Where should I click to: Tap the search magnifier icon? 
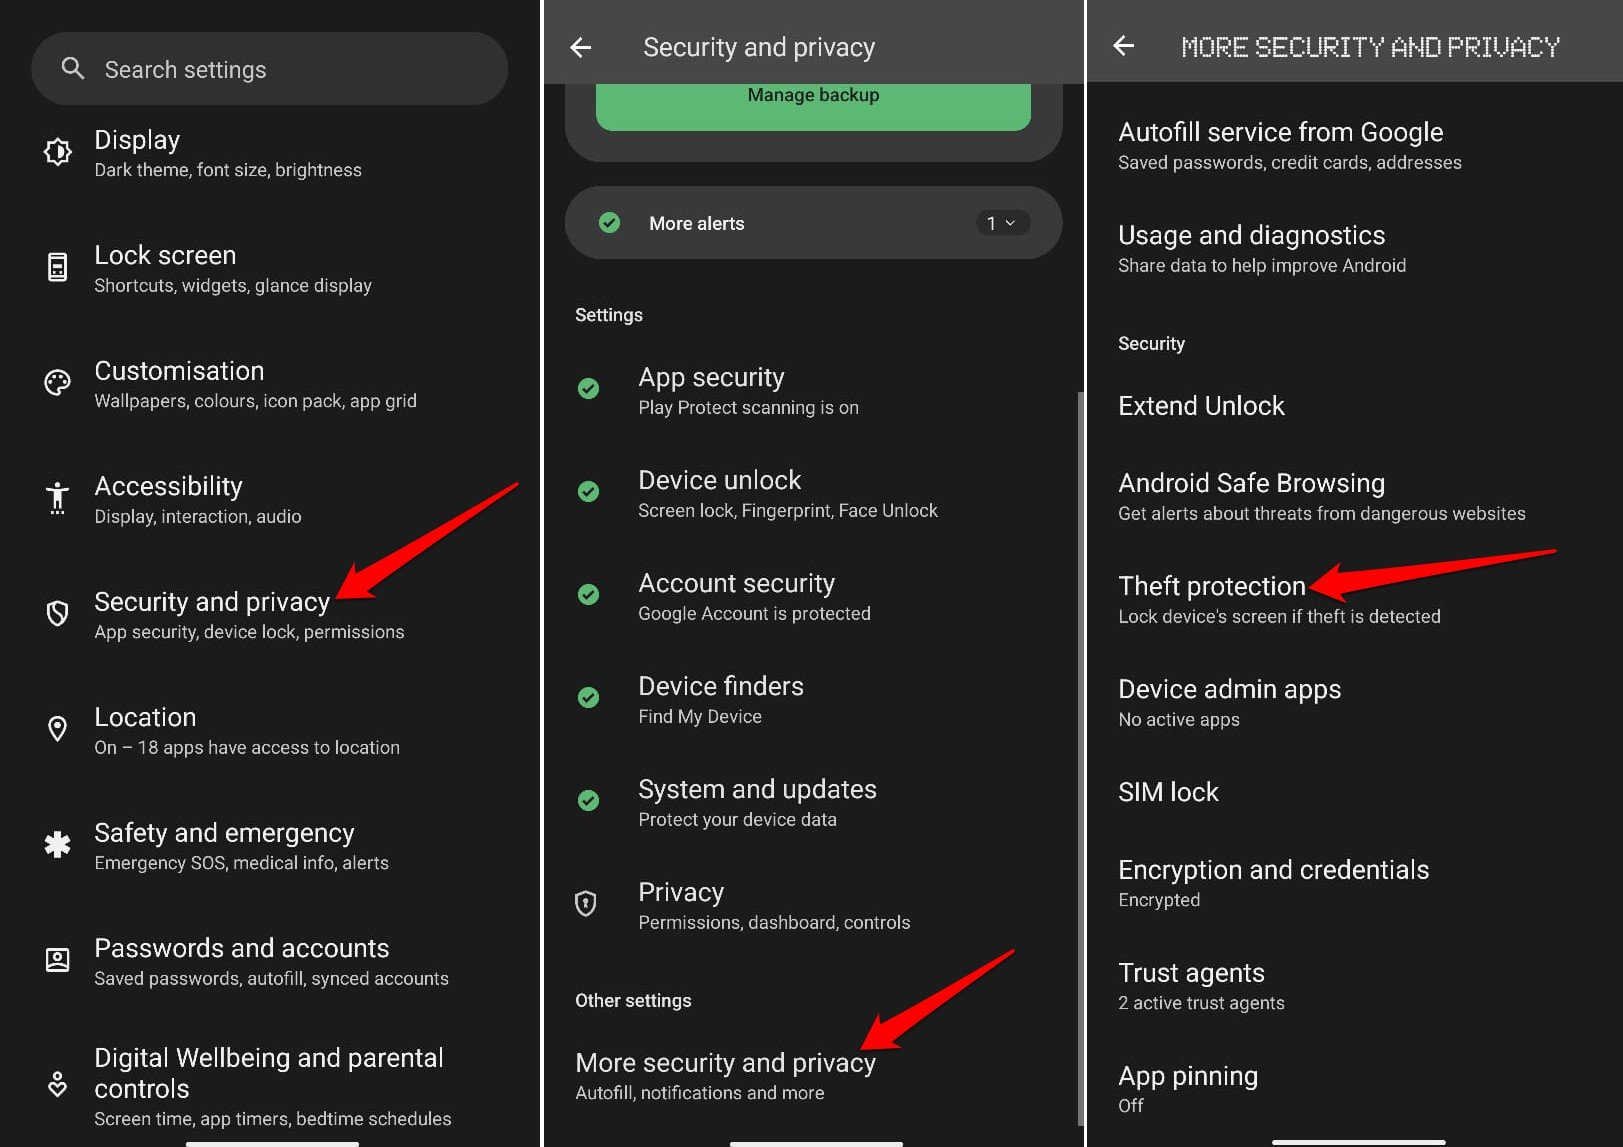(x=73, y=68)
